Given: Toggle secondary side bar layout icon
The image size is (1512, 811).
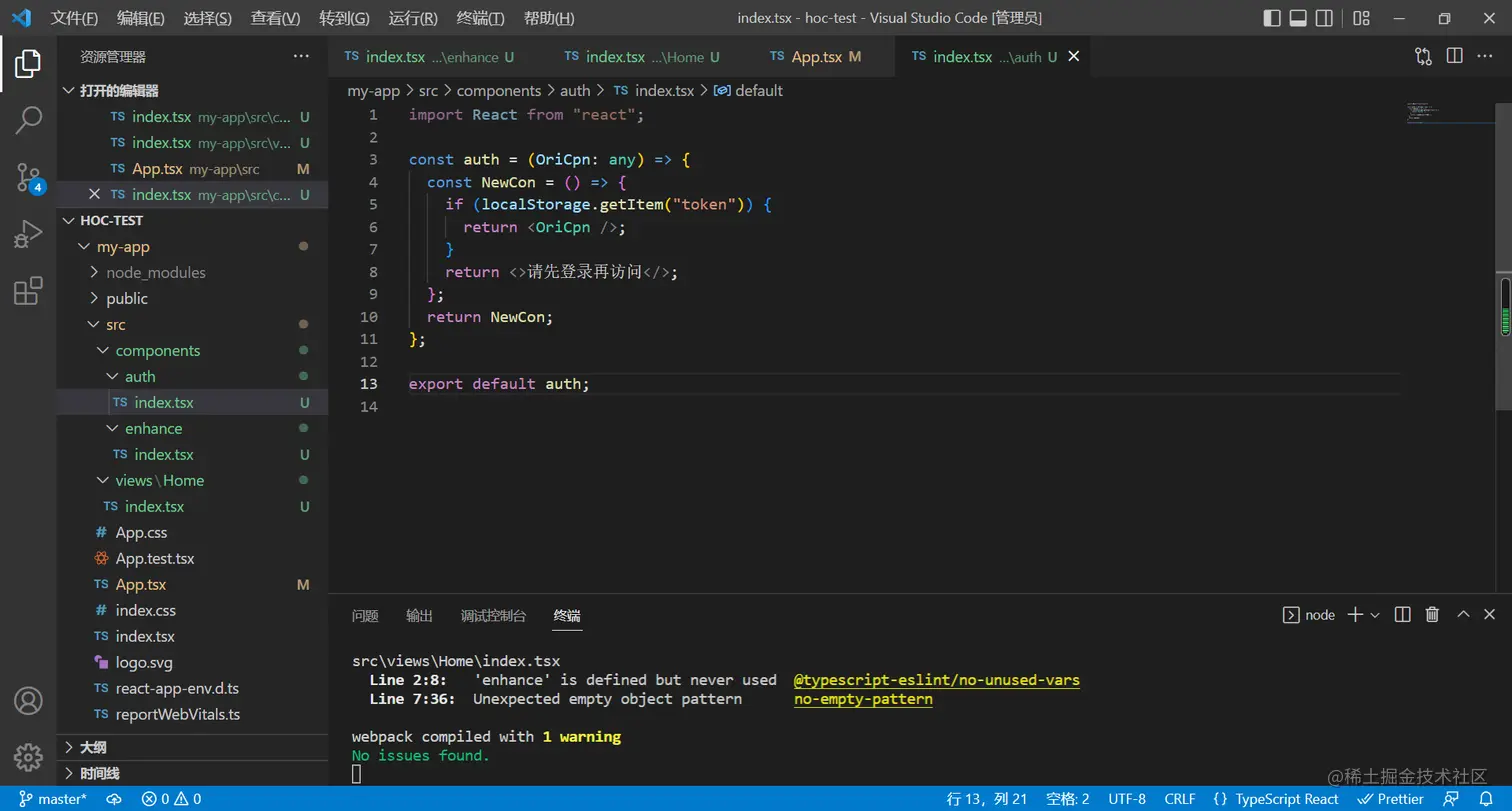Looking at the screenshot, I should (x=1324, y=18).
